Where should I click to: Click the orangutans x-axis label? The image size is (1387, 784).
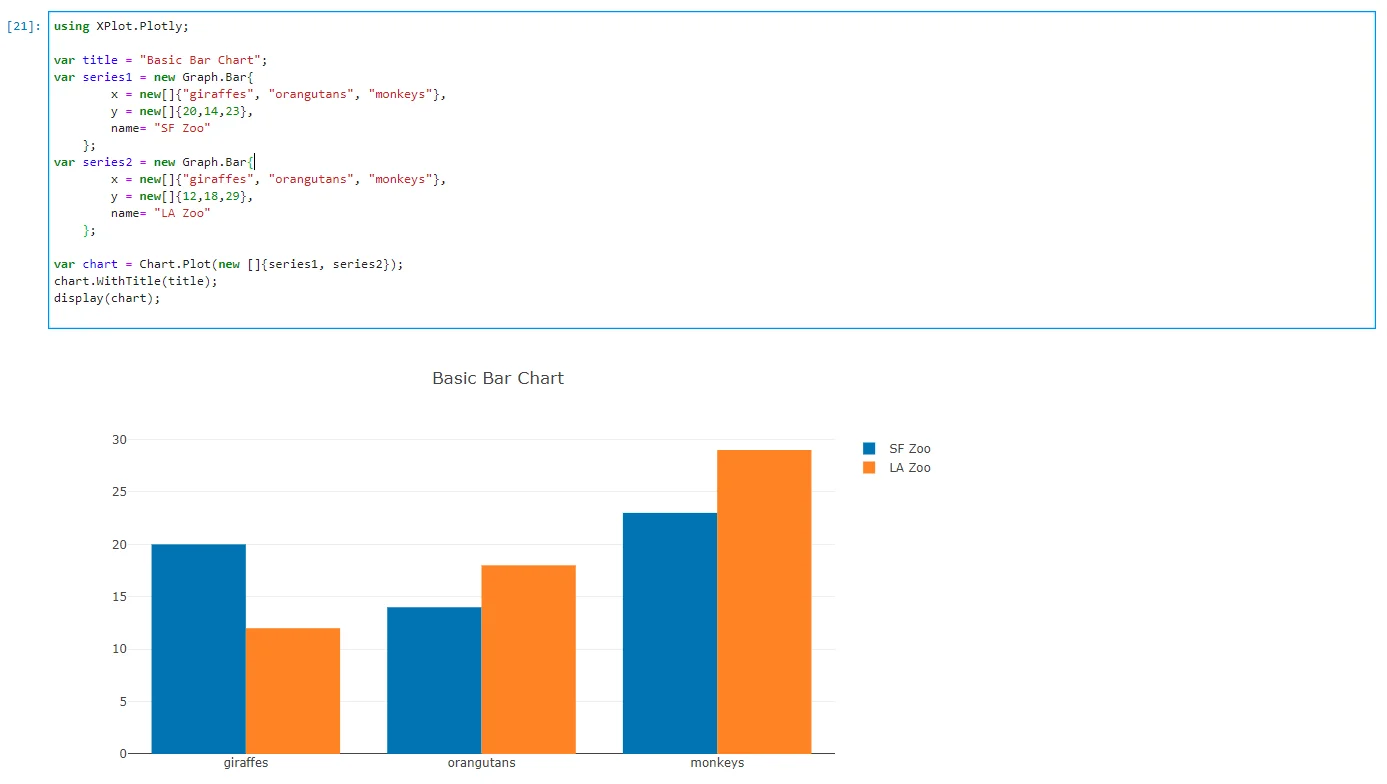481,763
